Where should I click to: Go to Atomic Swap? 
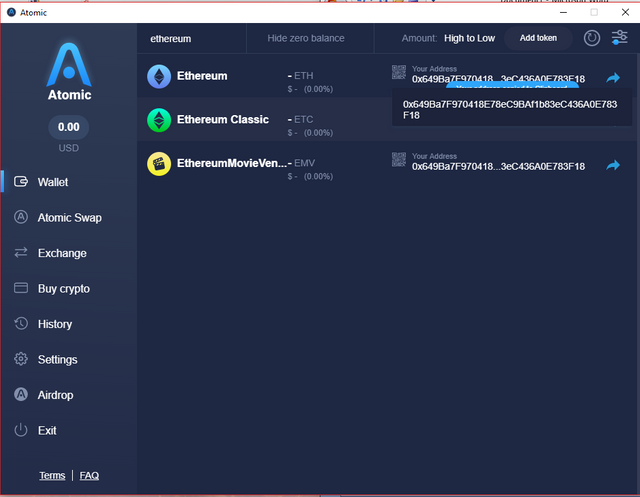69,217
